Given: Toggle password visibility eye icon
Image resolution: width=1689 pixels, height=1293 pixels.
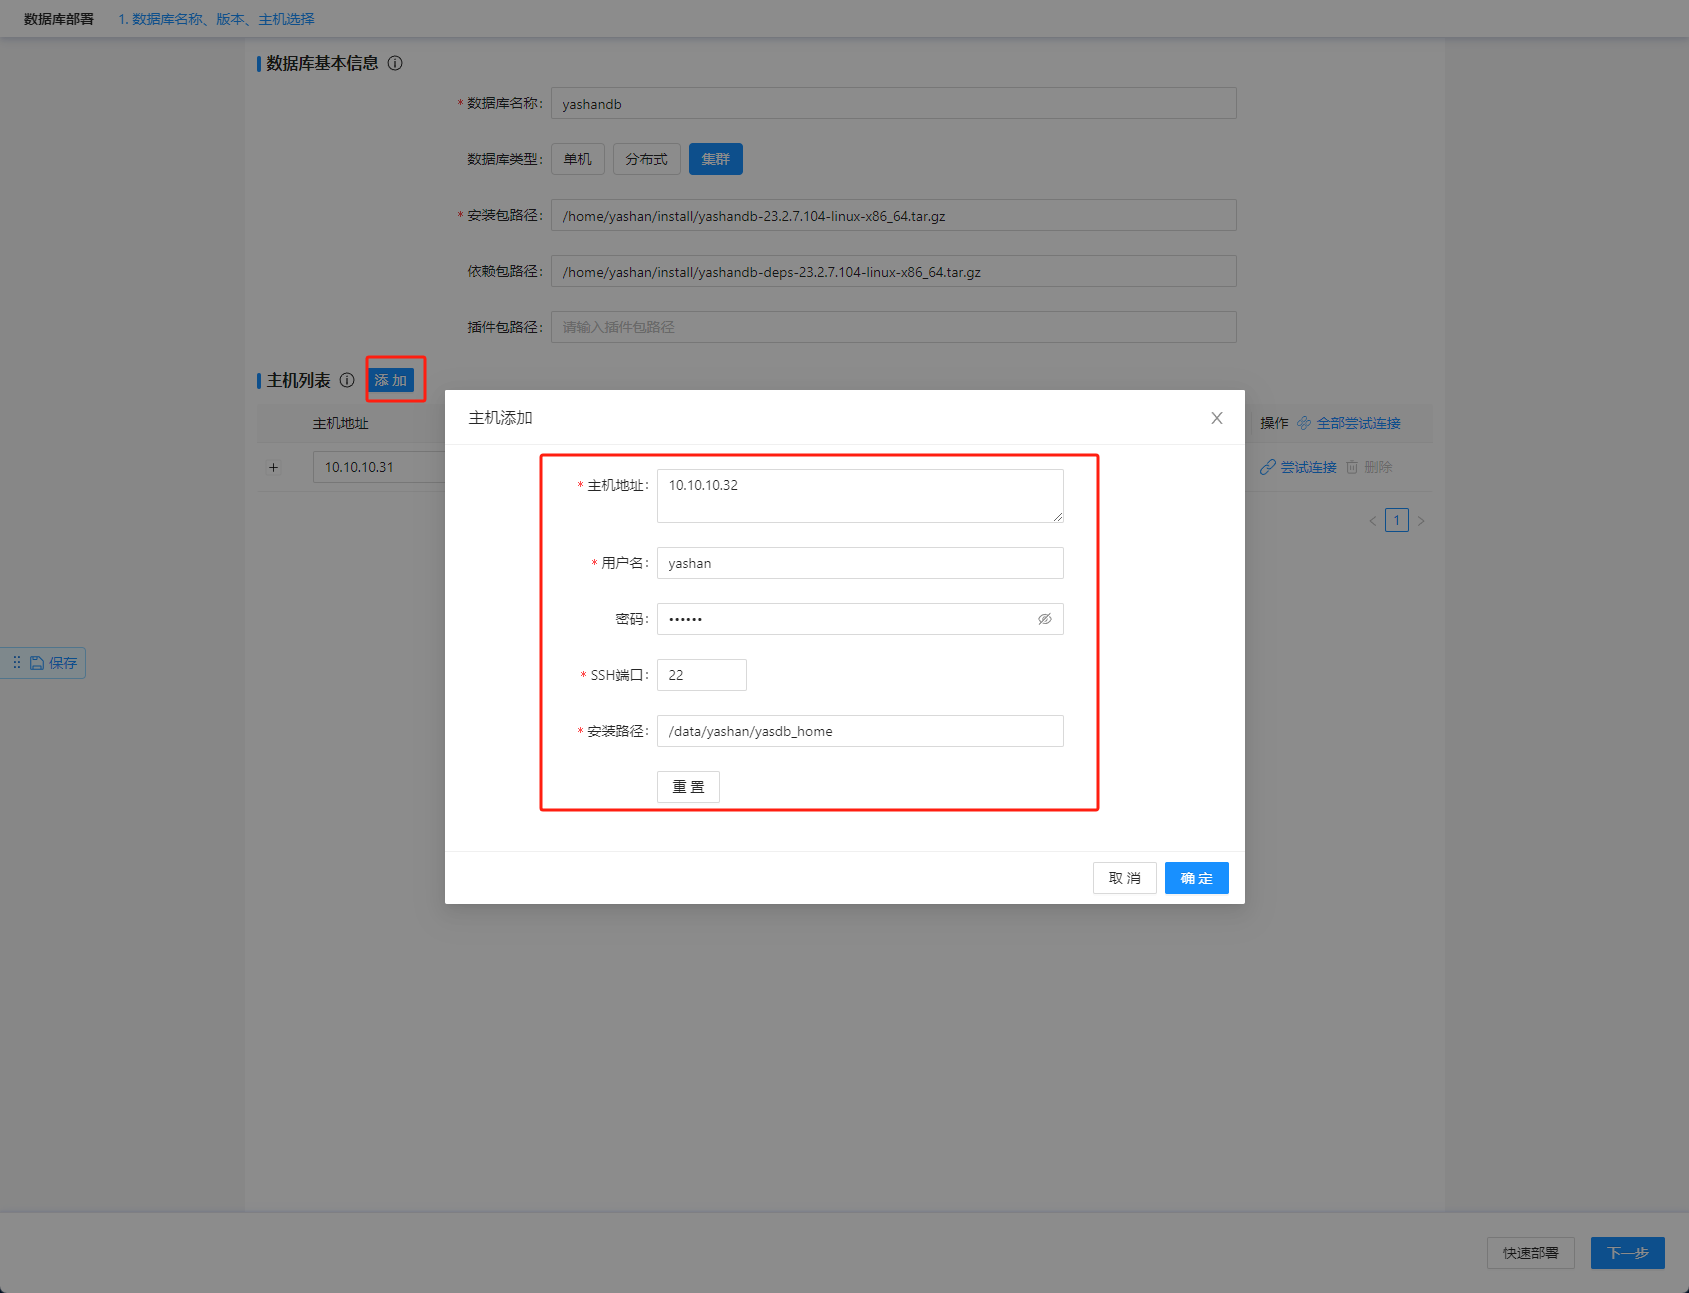Looking at the screenshot, I should click(x=1044, y=619).
